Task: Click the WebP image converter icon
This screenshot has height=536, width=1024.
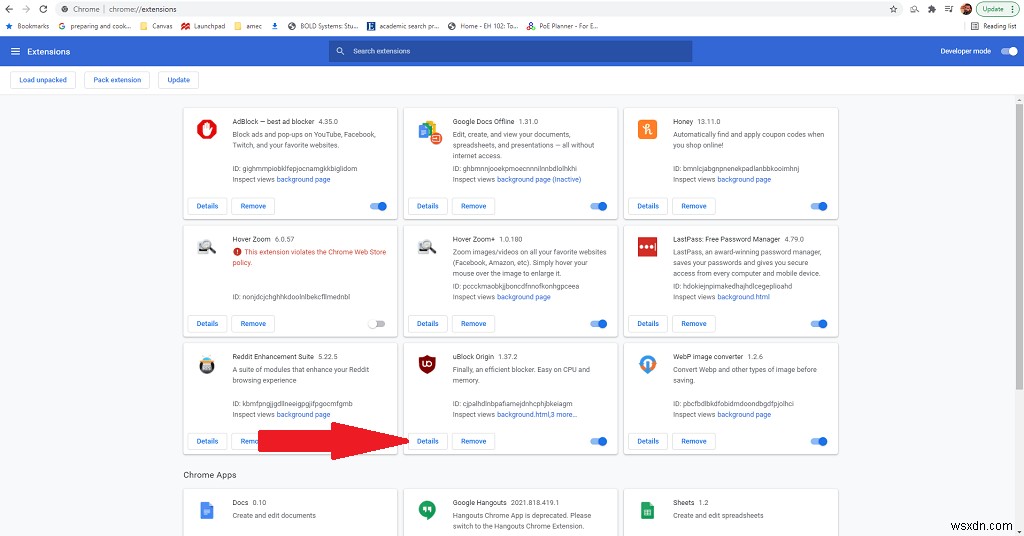Action: [x=647, y=364]
